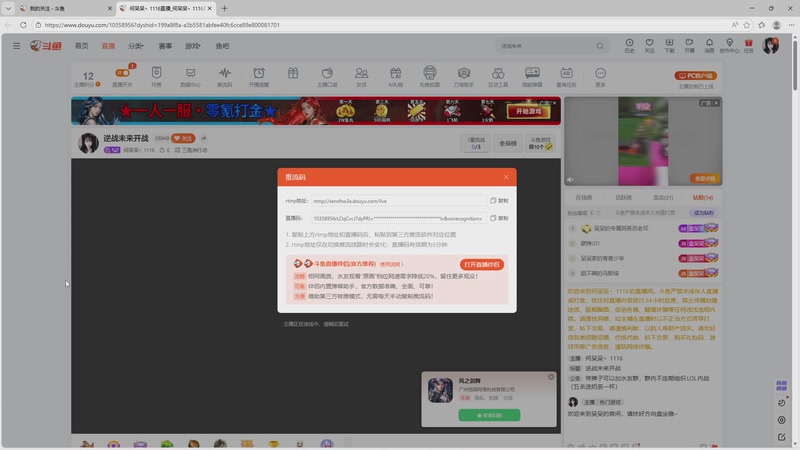Click the 全站榜 button
The height and width of the screenshot is (450, 800).
(x=508, y=143)
